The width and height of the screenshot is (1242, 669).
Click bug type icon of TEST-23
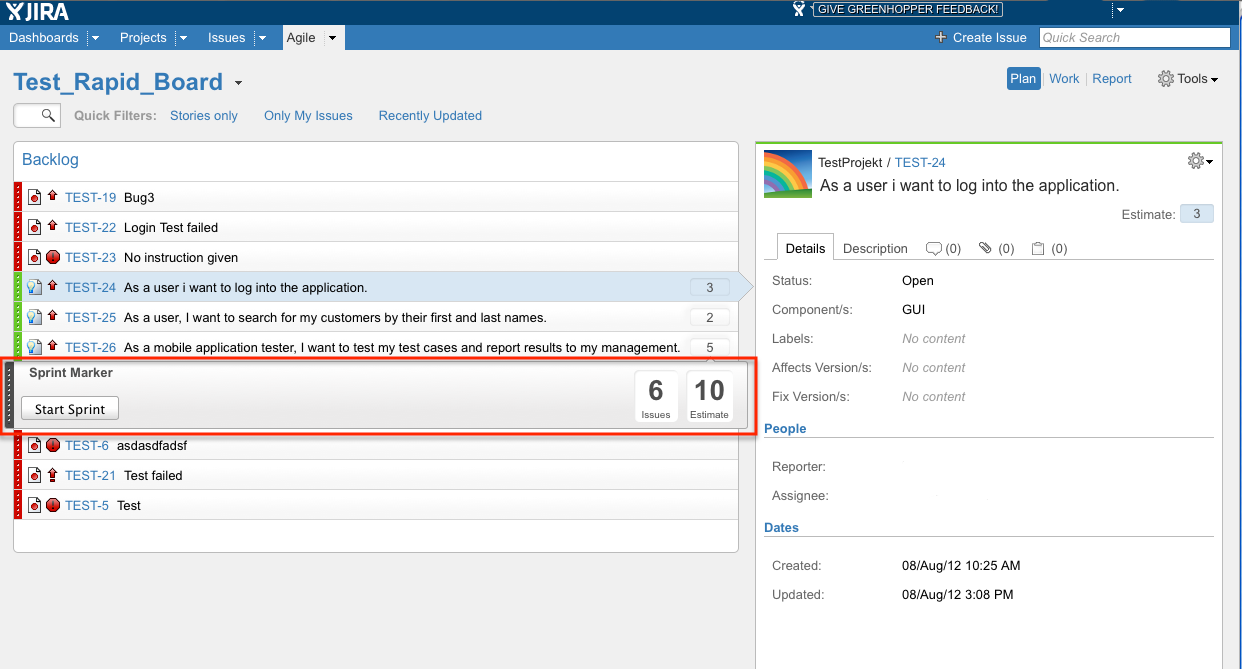(34, 257)
